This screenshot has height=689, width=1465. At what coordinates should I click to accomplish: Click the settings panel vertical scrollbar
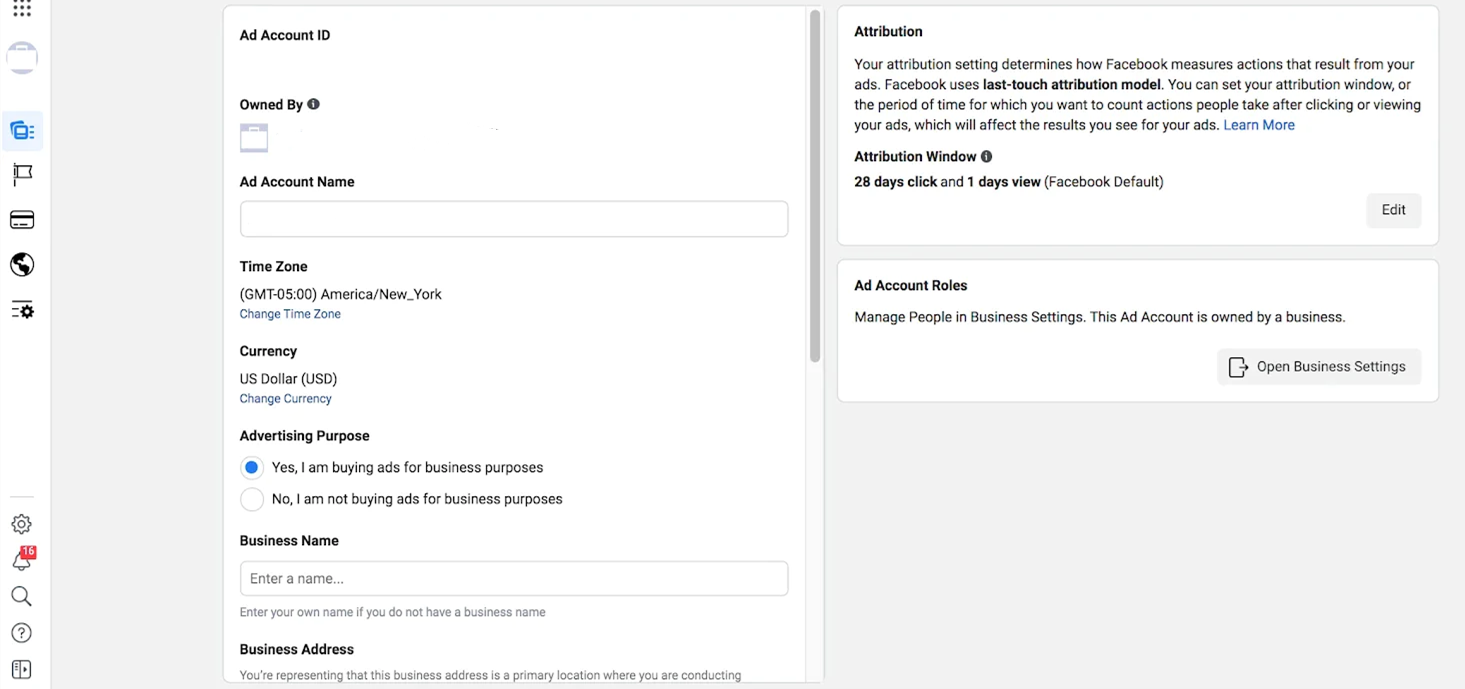[815, 186]
